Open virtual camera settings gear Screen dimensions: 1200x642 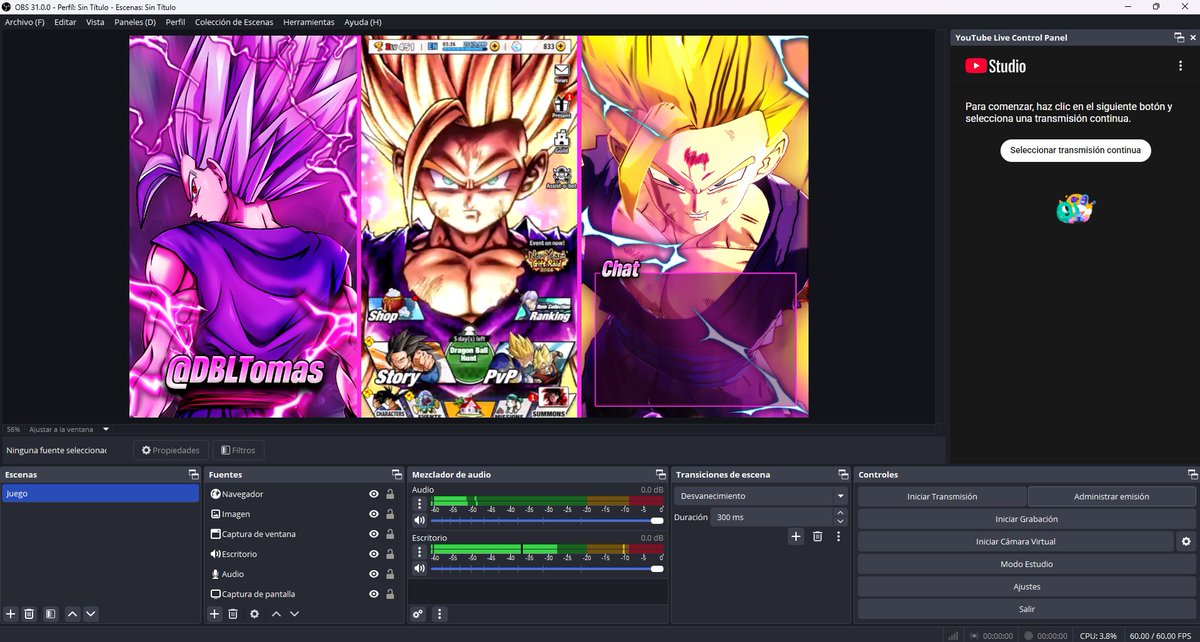click(1186, 541)
